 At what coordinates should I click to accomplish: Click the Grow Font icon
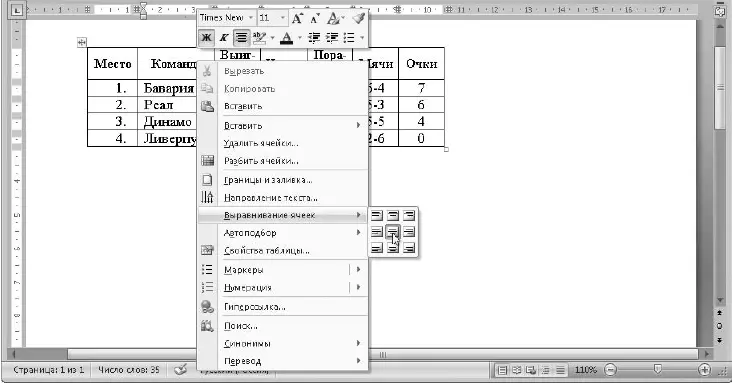297,18
